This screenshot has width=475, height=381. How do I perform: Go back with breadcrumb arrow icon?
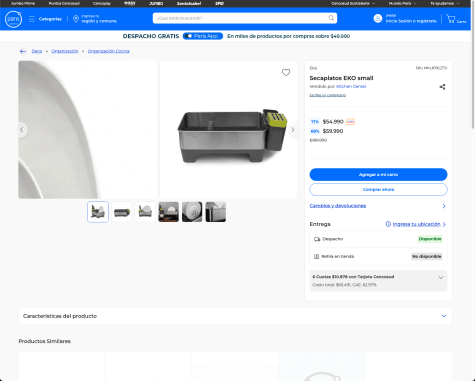tap(23, 51)
